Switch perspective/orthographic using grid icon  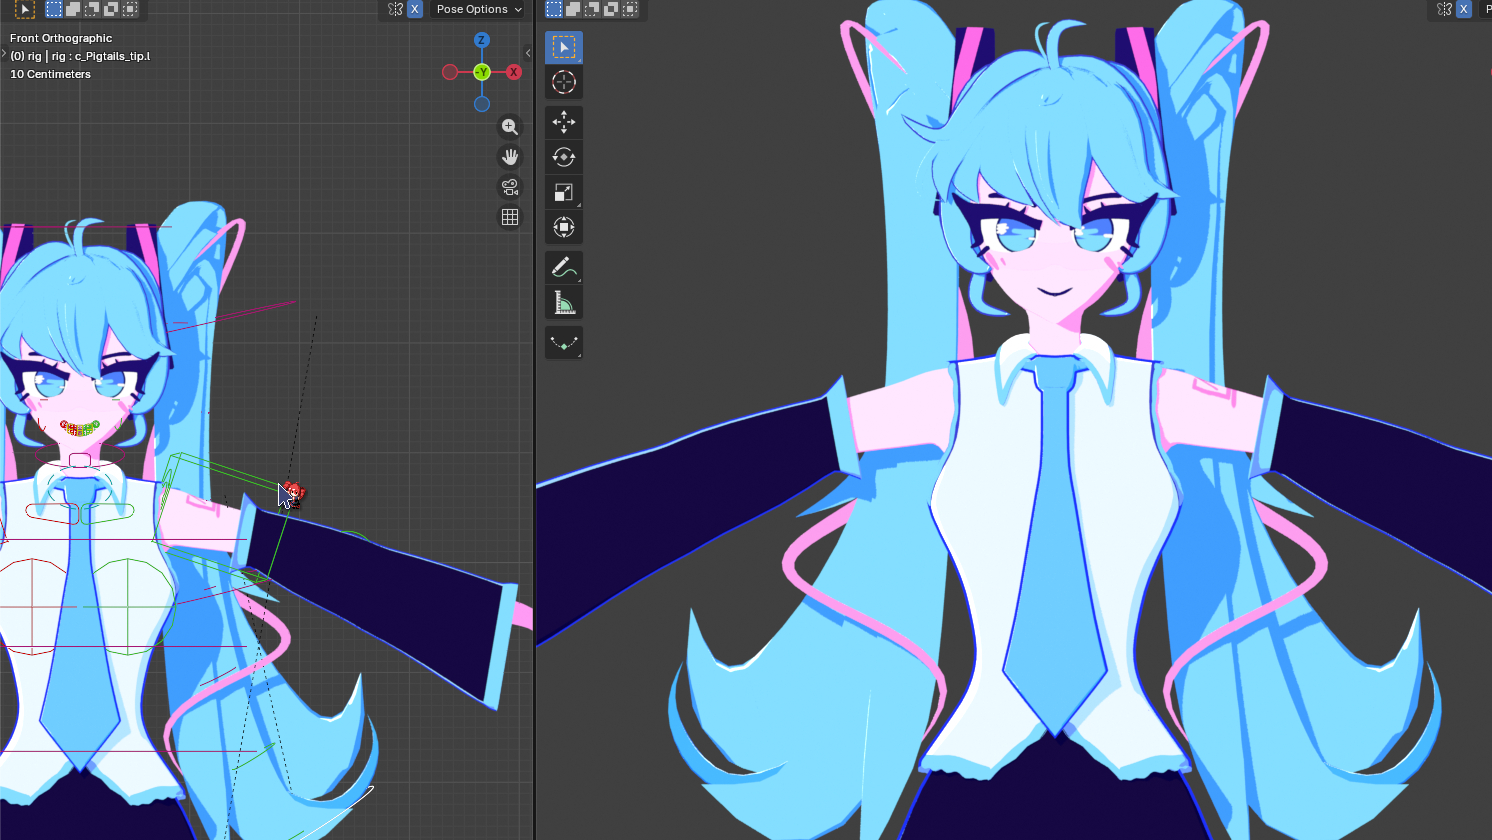[x=510, y=217]
